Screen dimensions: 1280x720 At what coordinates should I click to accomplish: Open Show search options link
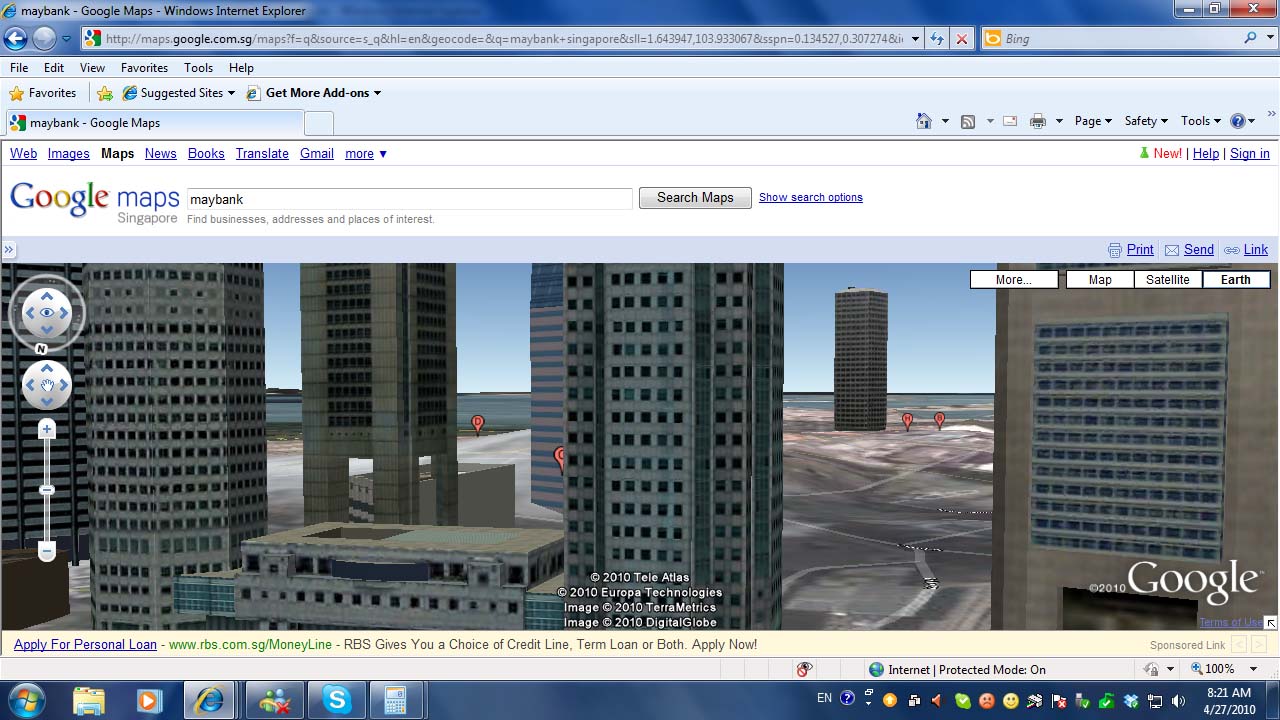pyautogui.click(x=811, y=197)
